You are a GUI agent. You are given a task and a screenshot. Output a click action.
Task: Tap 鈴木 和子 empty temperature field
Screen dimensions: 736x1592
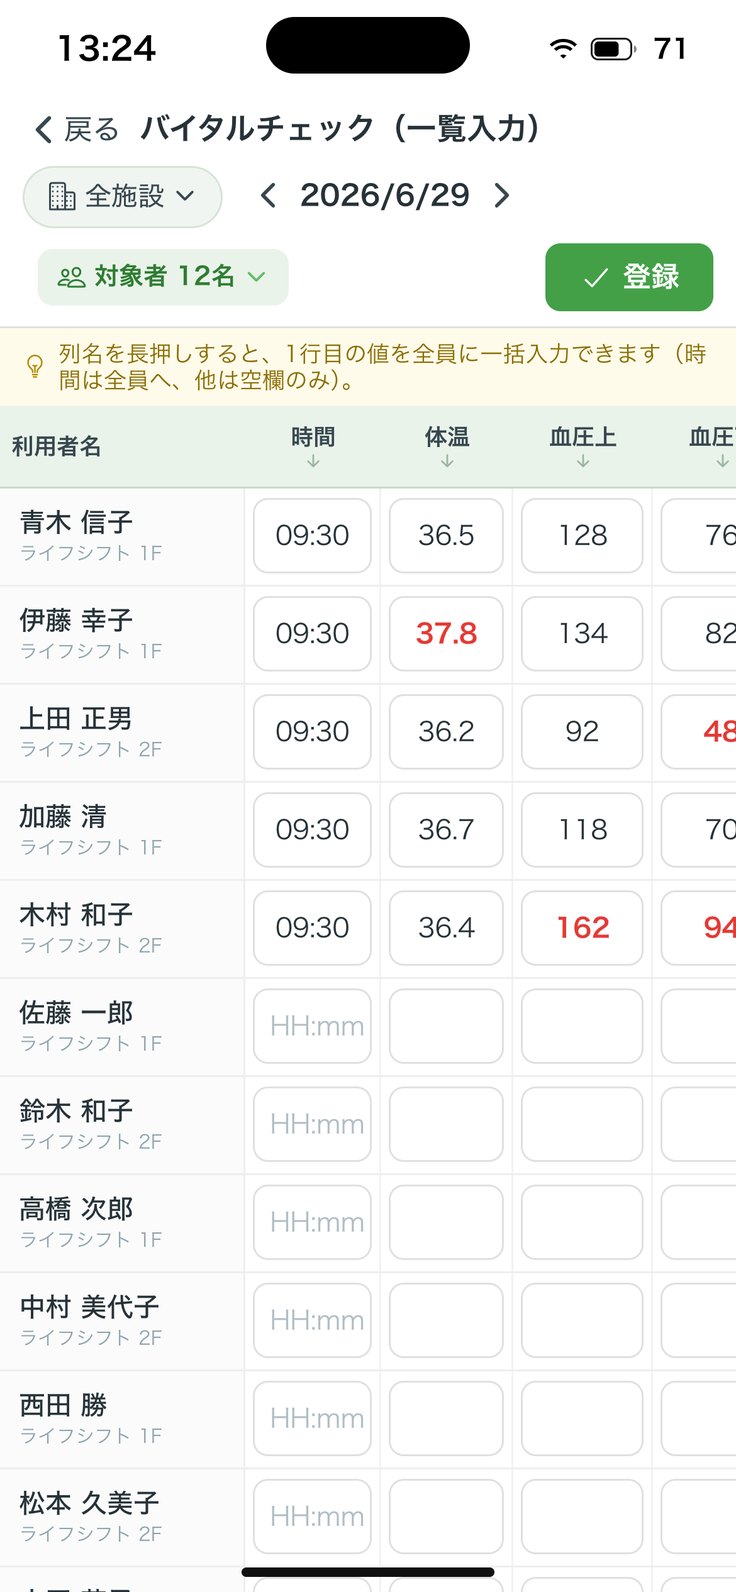tap(446, 1124)
